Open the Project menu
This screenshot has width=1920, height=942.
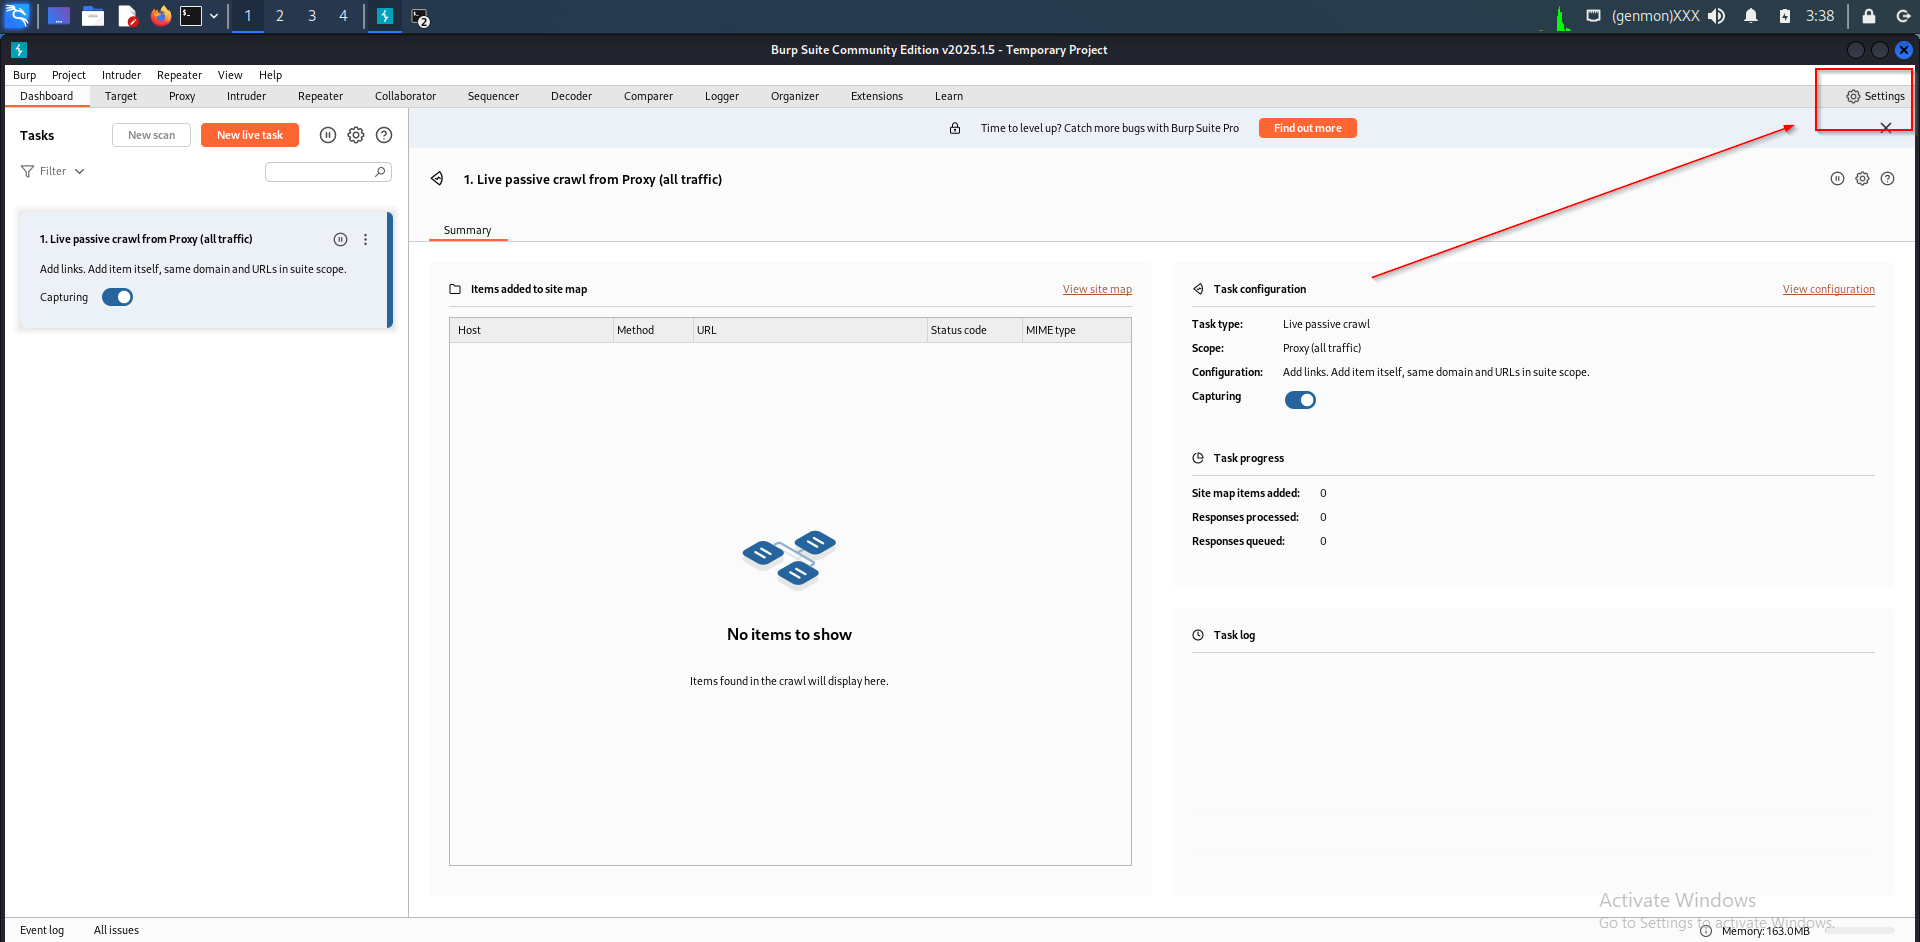[x=69, y=75]
